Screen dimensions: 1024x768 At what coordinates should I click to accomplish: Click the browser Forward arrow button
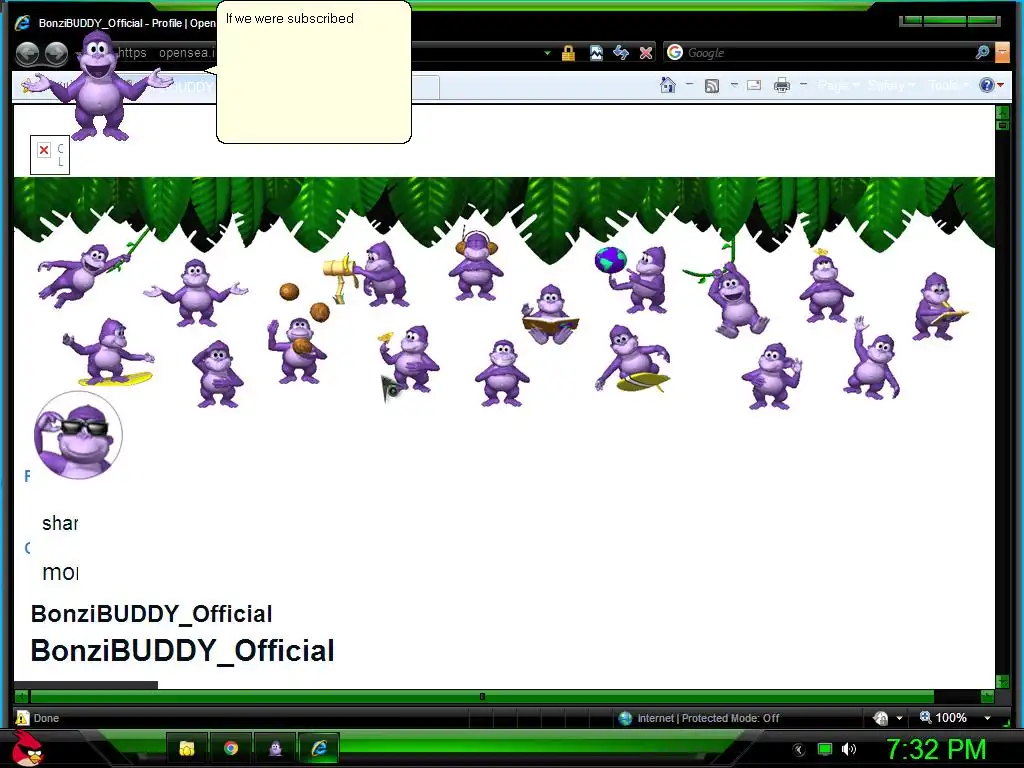56,54
